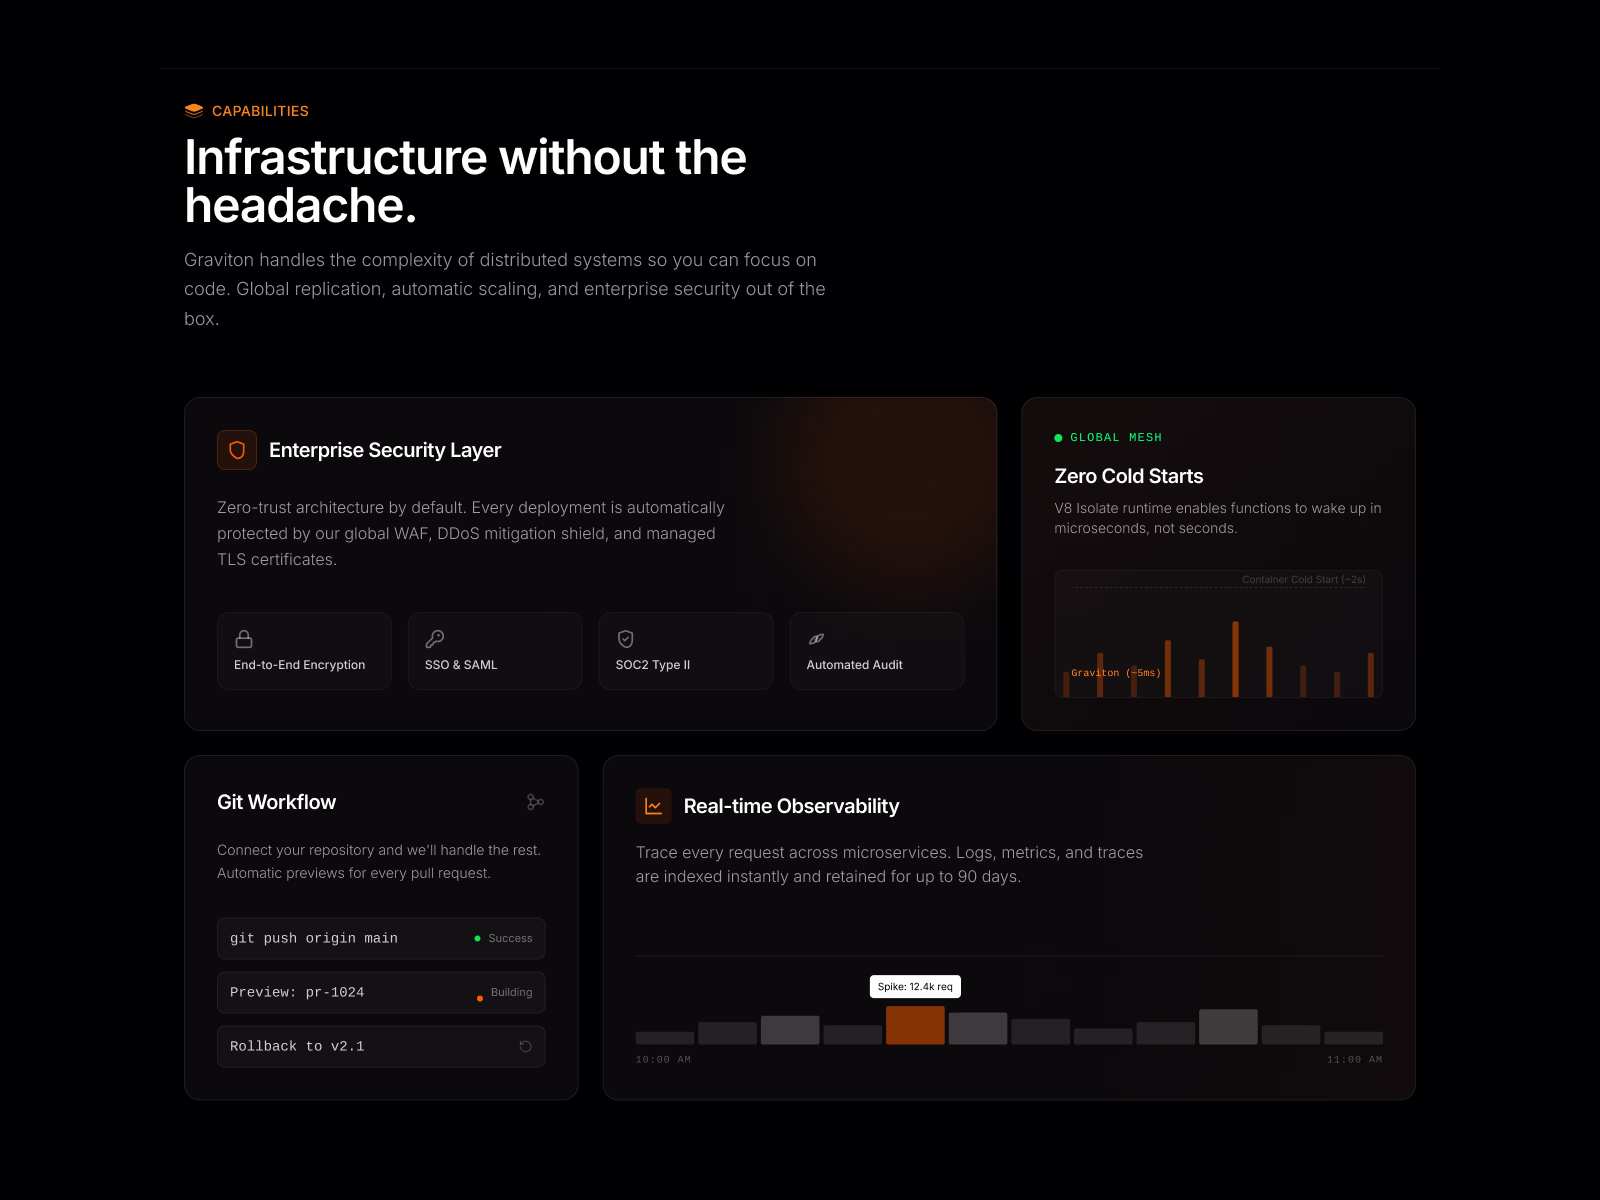Select the Preview: pr-1024 row

click(x=381, y=993)
